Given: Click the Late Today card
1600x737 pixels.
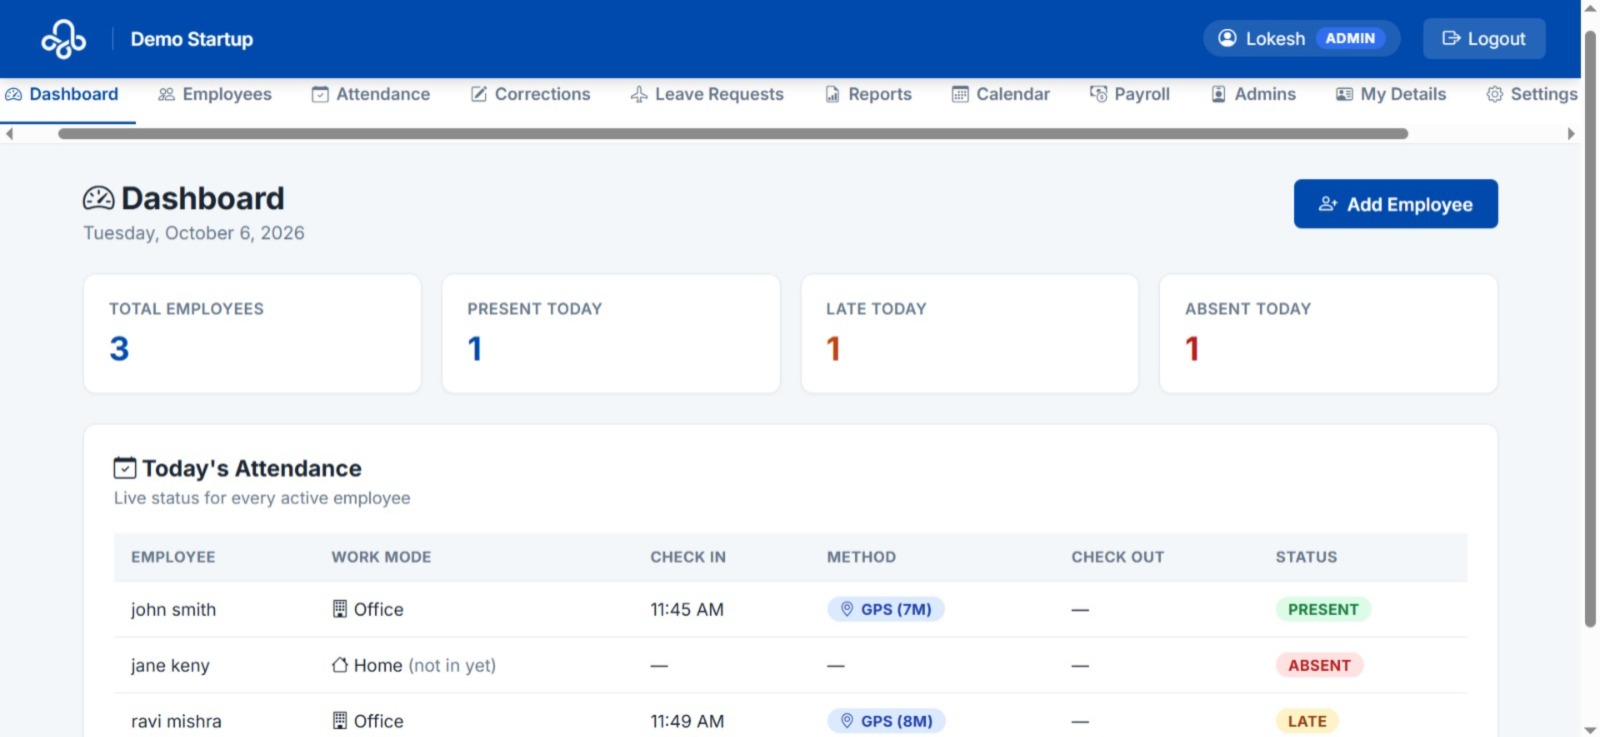Looking at the screenshot, I should coord(970,334).
